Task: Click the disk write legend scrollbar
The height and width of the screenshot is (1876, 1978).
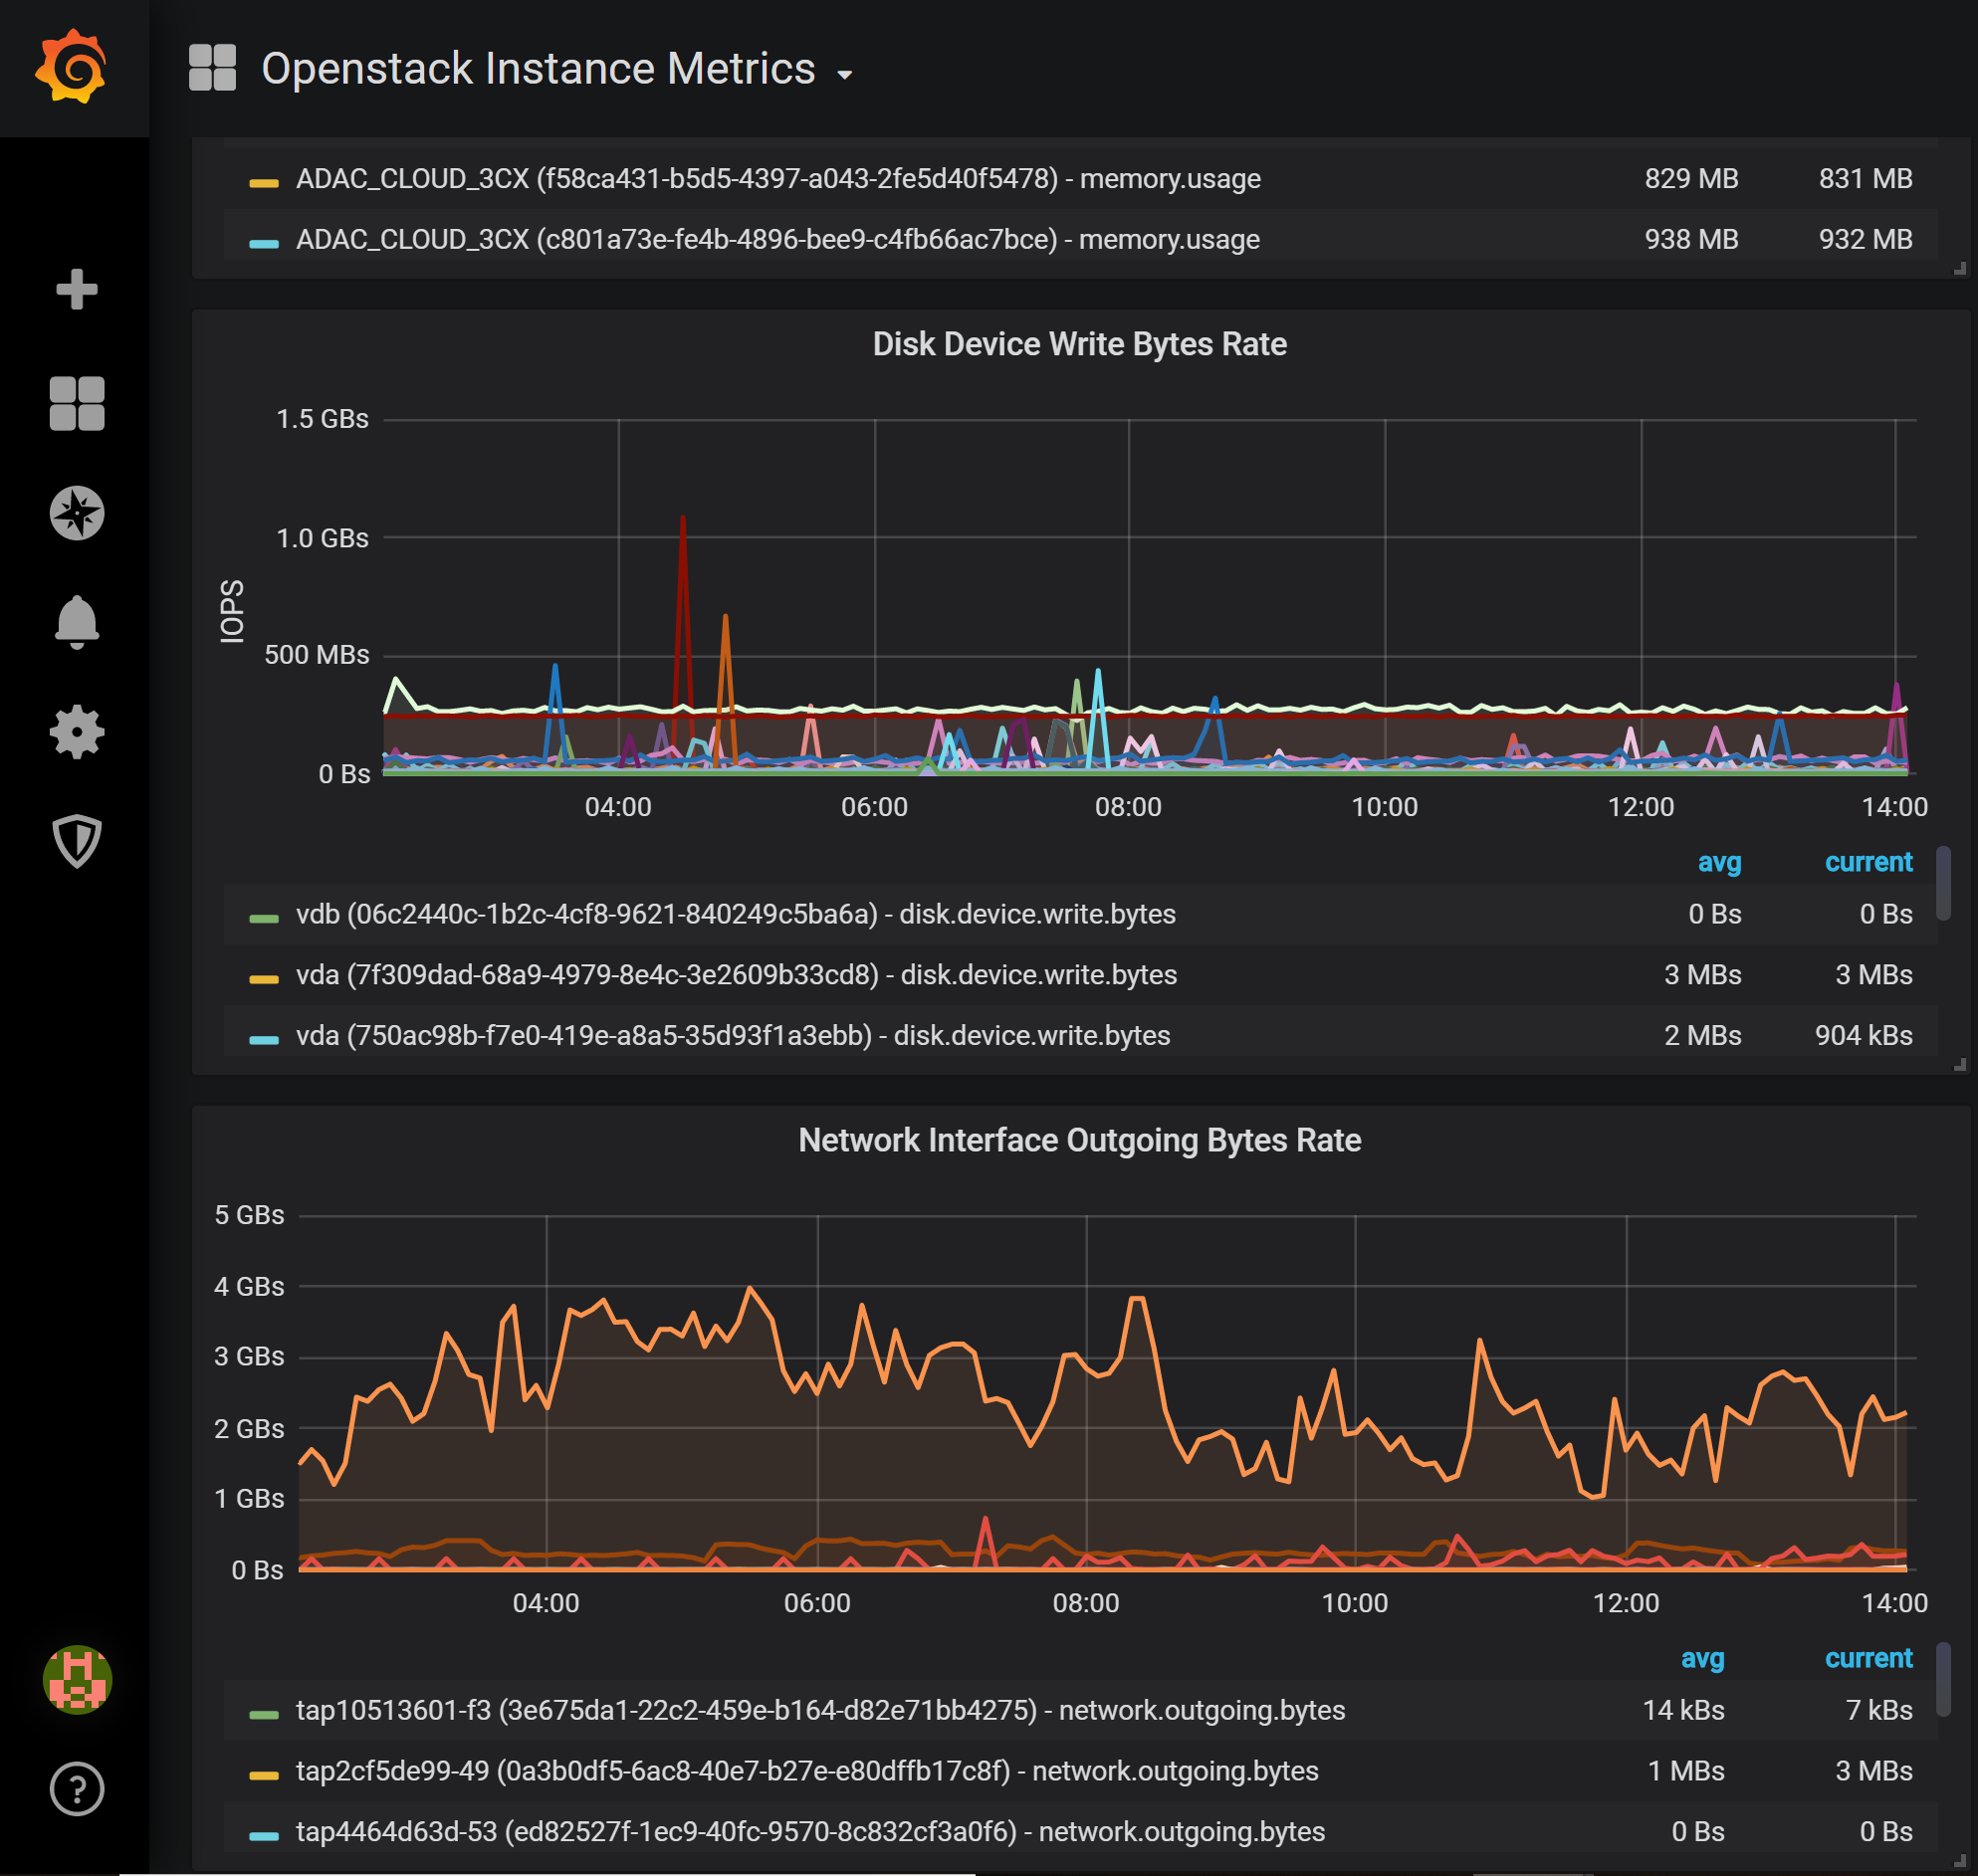Action: tap(1942, 884)
